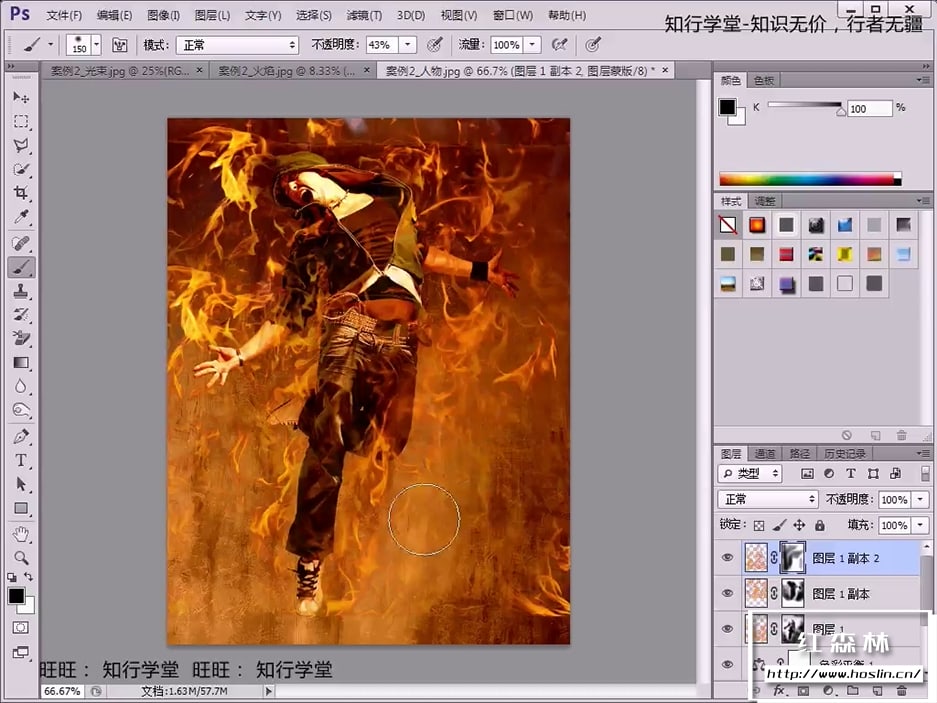Viewport: 937px width, 703px height.
Task: Select the Eyedropper tool
Action: click(x=21, y=216)
